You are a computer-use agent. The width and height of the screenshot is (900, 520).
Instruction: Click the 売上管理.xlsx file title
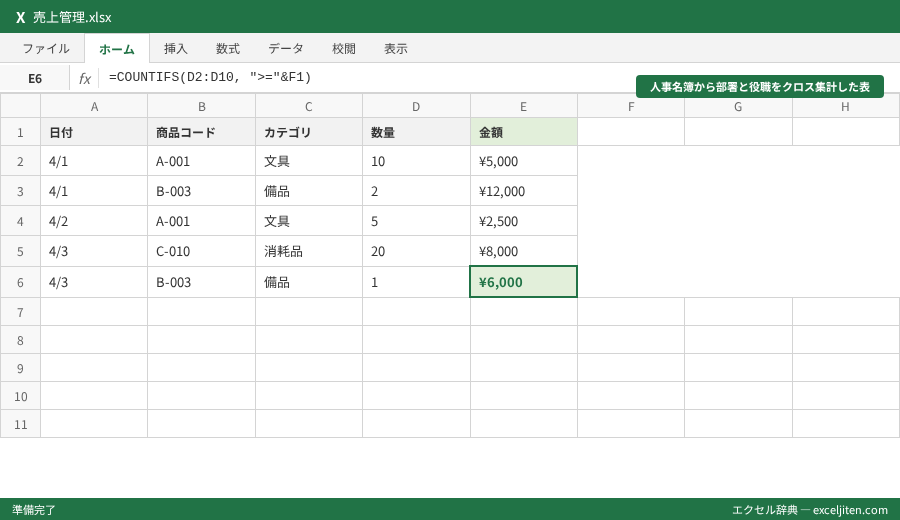72,17
